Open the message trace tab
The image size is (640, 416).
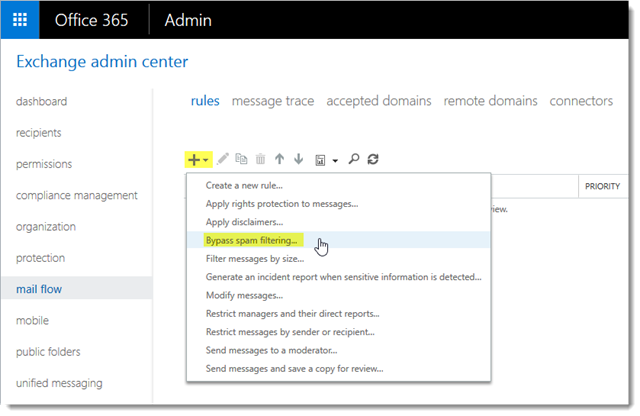tap(273, 101)
